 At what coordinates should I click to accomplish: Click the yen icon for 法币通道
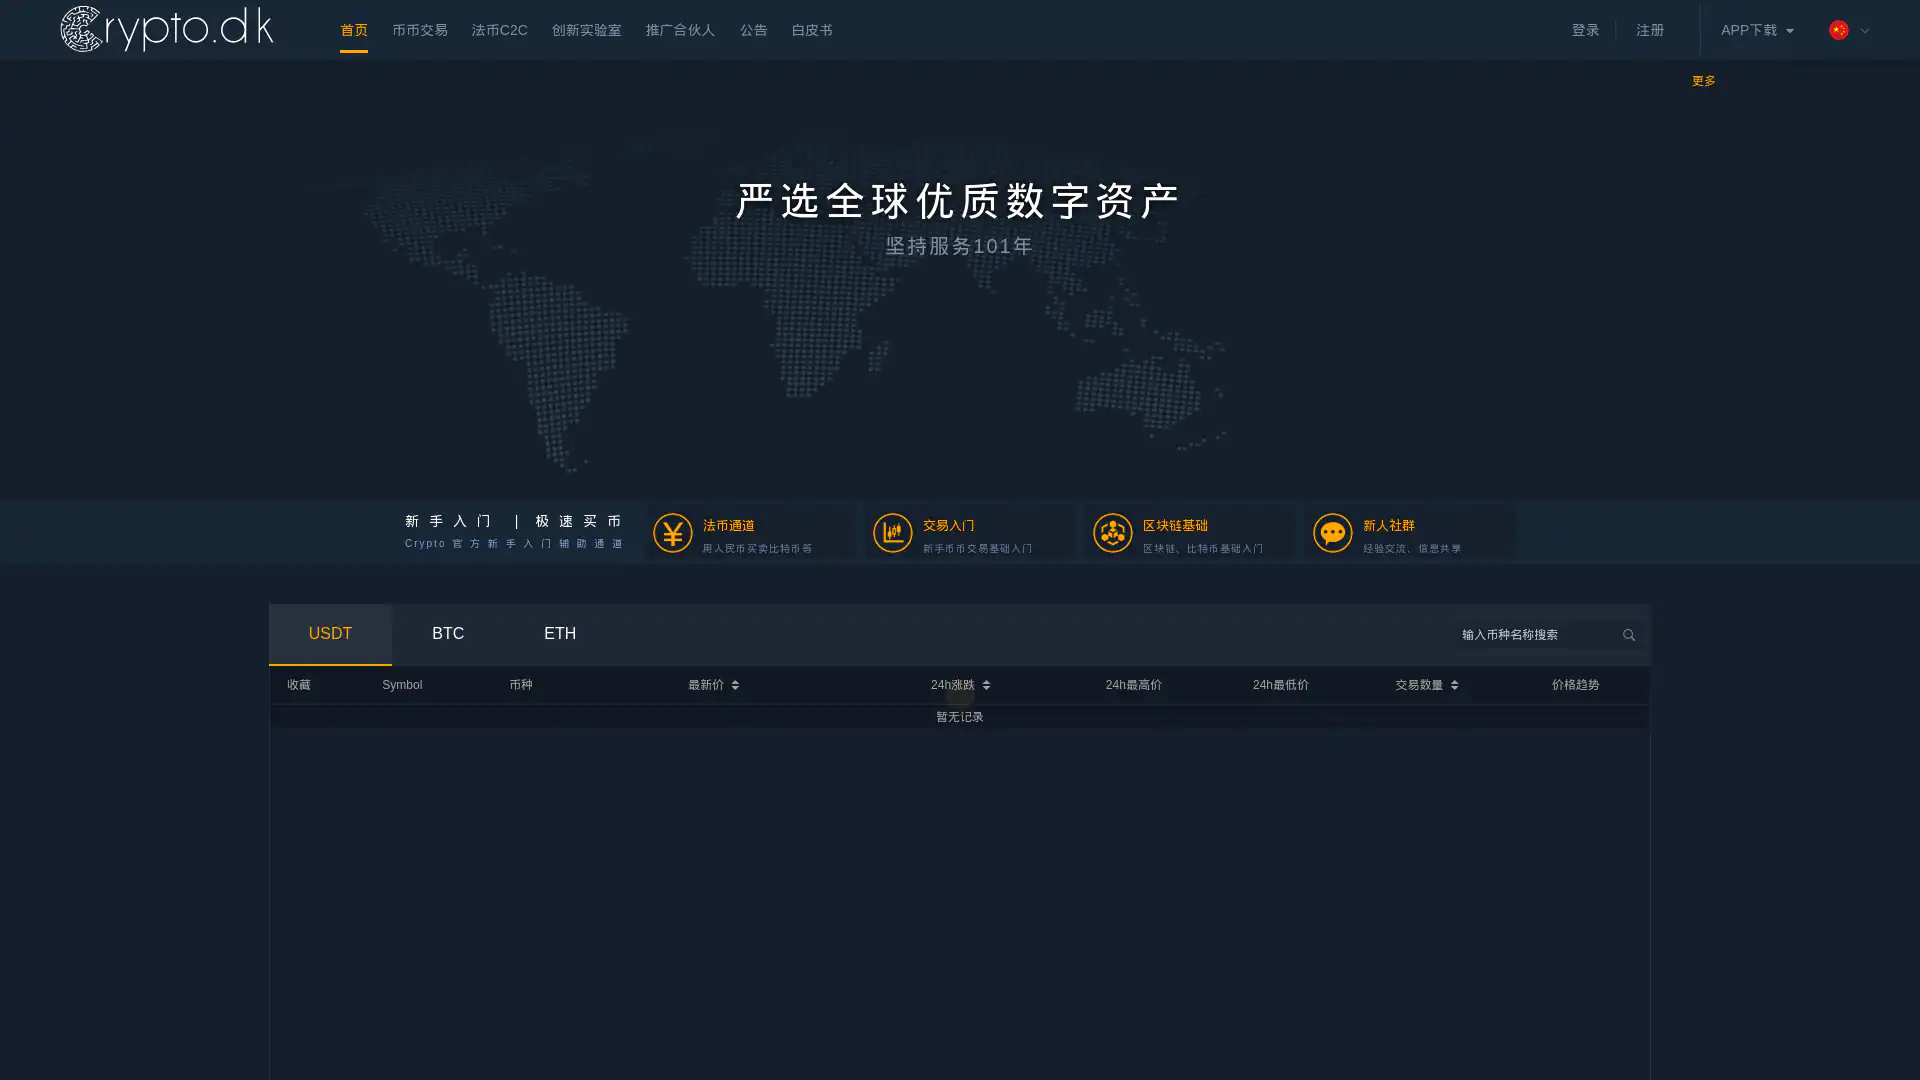(x=672, y=533)
